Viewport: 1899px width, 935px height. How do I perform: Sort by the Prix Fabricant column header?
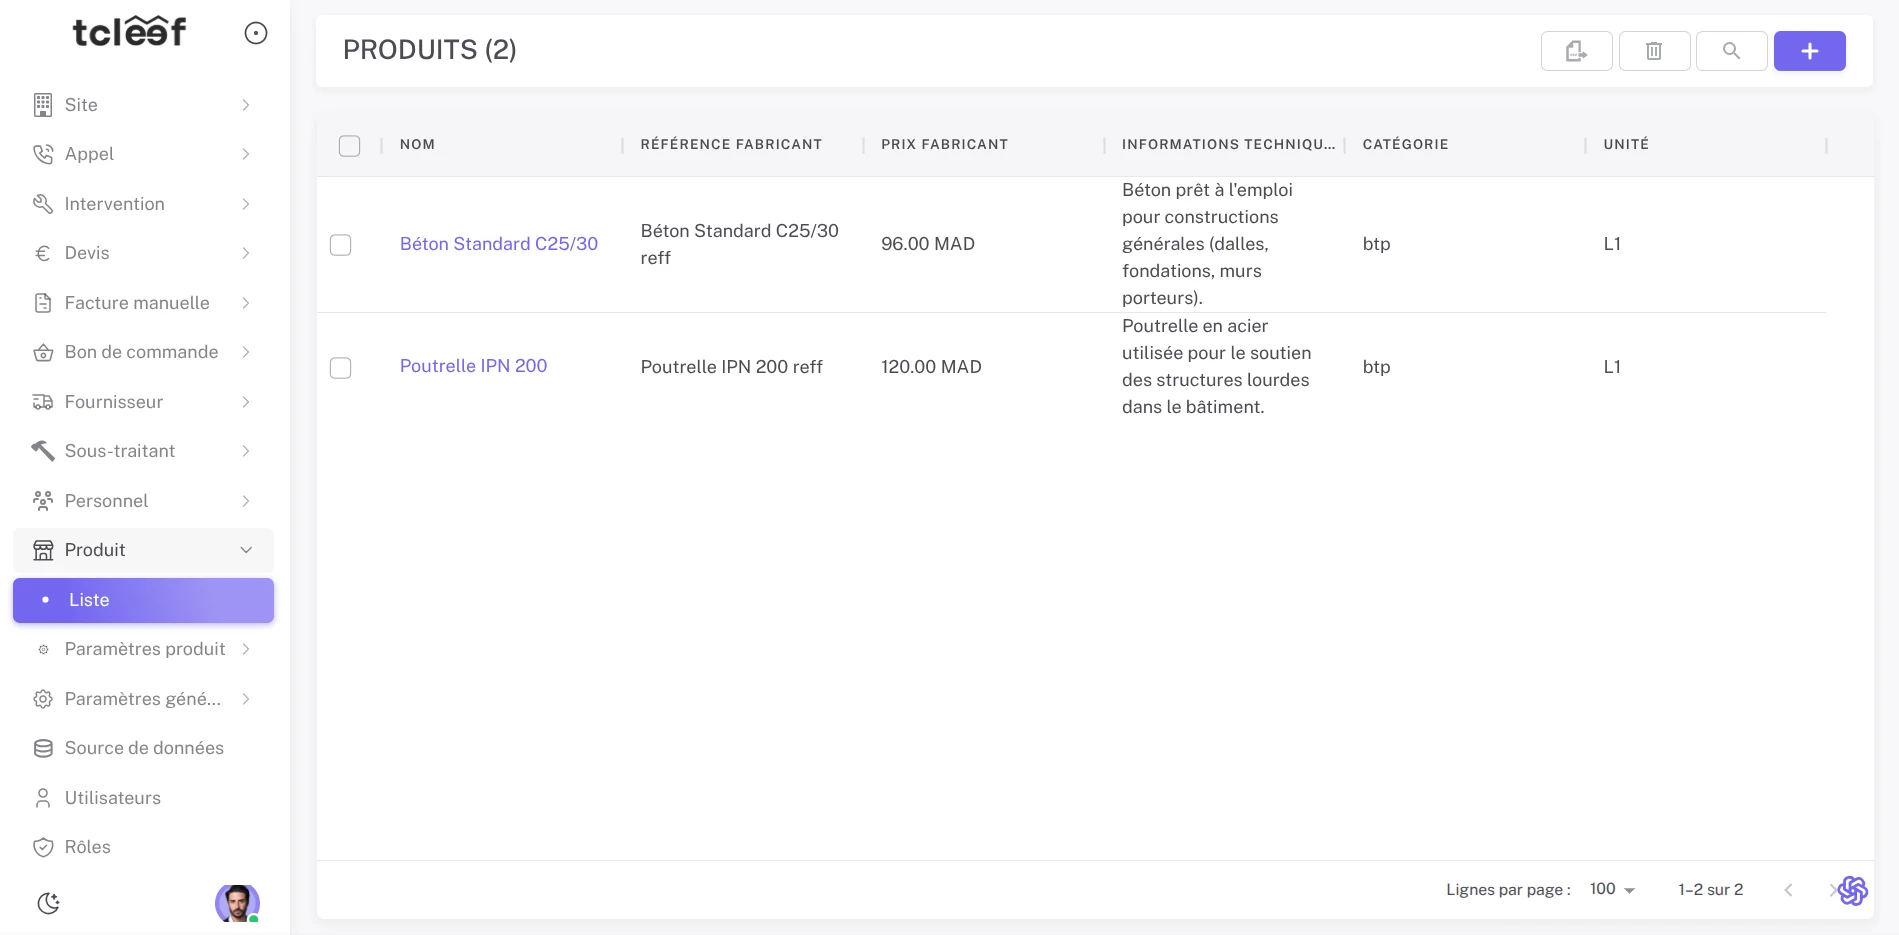[x=944, y=145]
